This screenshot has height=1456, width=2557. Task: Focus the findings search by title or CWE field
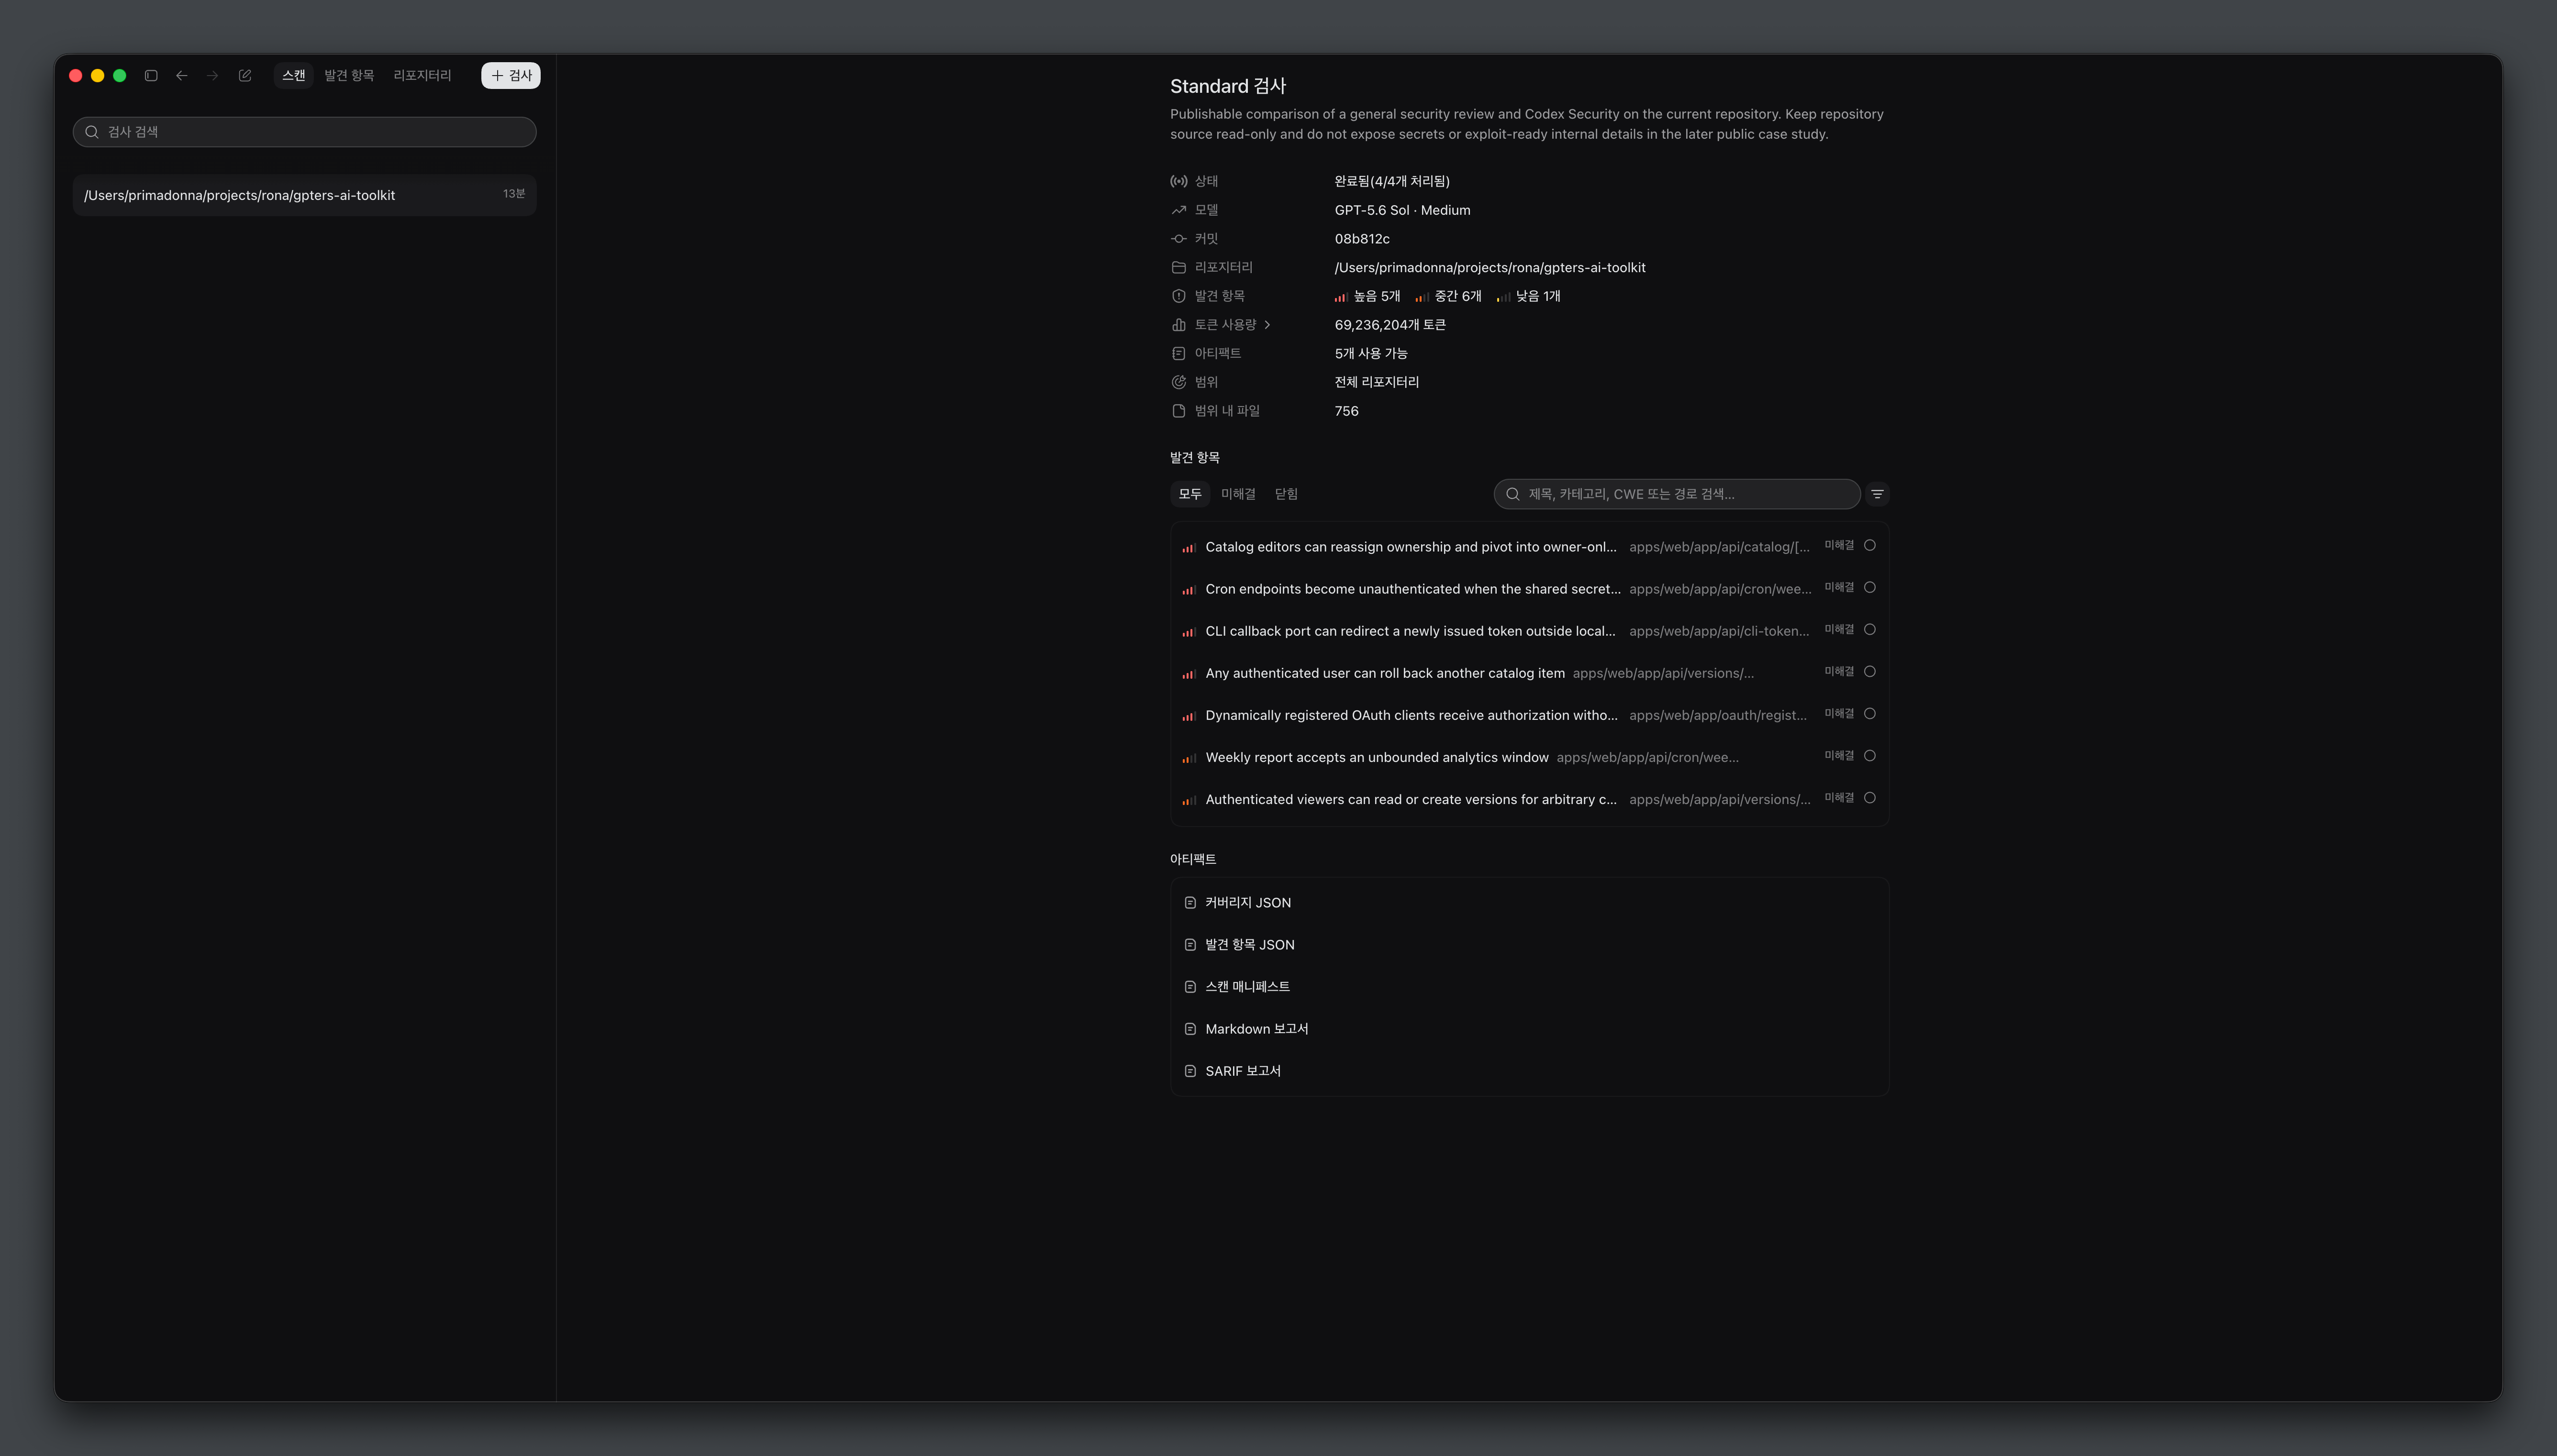click(1677, 494)
